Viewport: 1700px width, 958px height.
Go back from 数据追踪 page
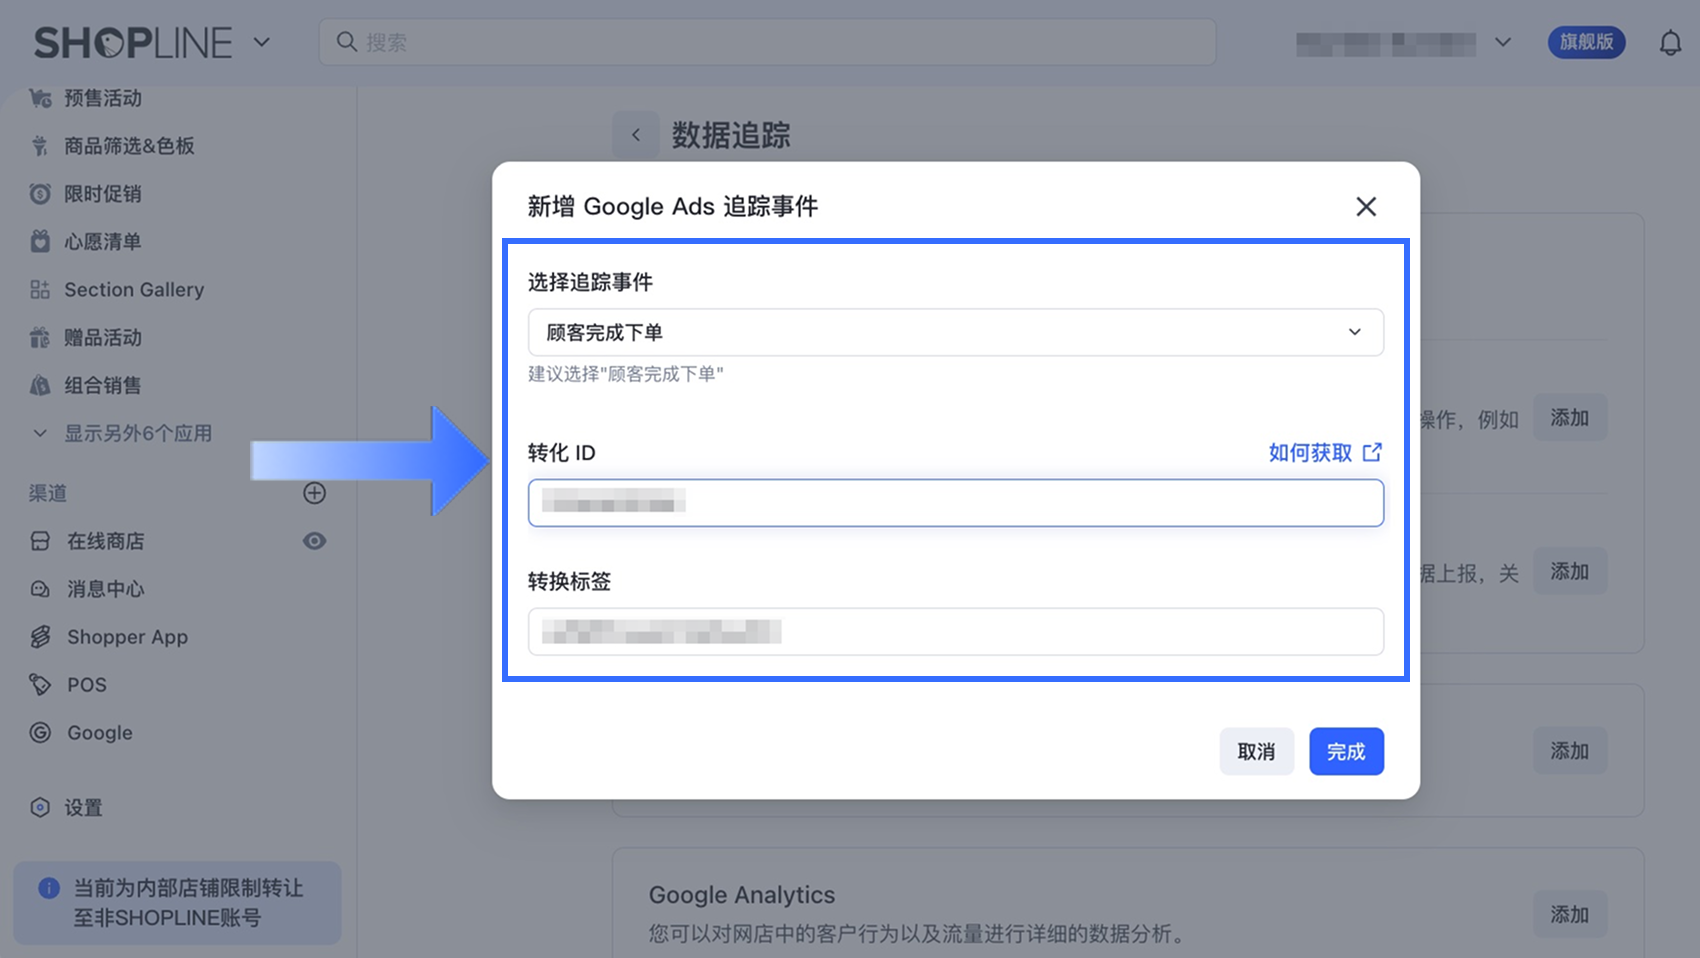click(636, 135)
